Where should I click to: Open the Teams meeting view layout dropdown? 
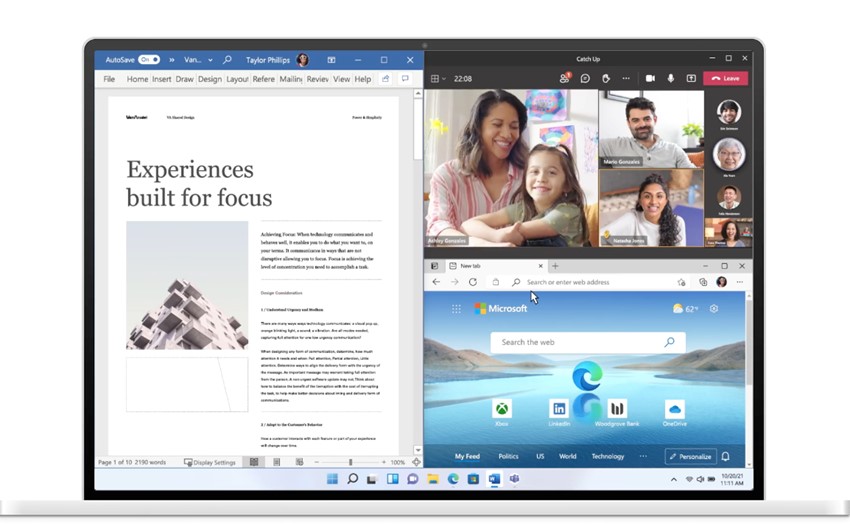tap(438, 79)
